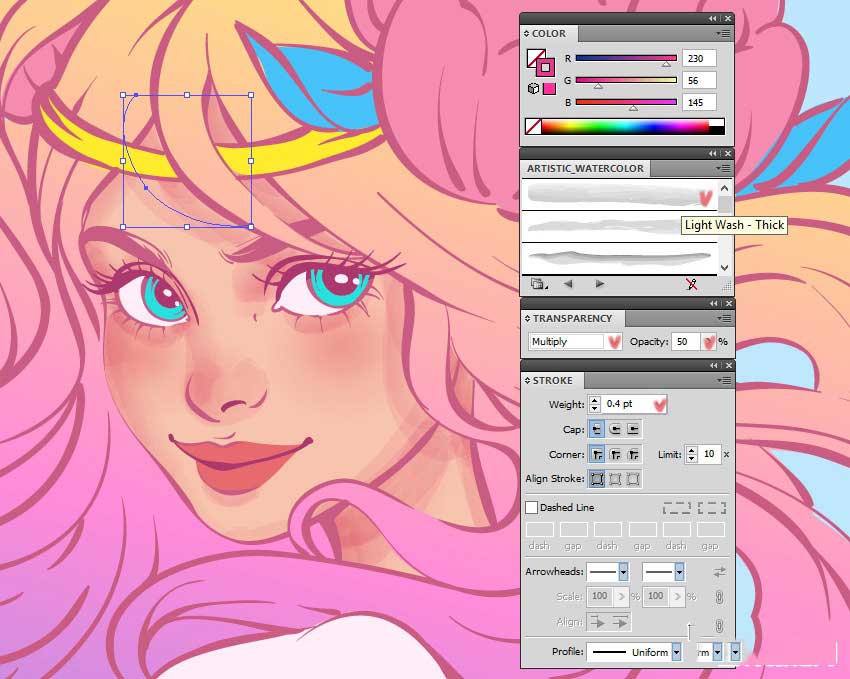Select the Projecting Cap option
This screenshot has width=850, height=679.
click(633, 429)
